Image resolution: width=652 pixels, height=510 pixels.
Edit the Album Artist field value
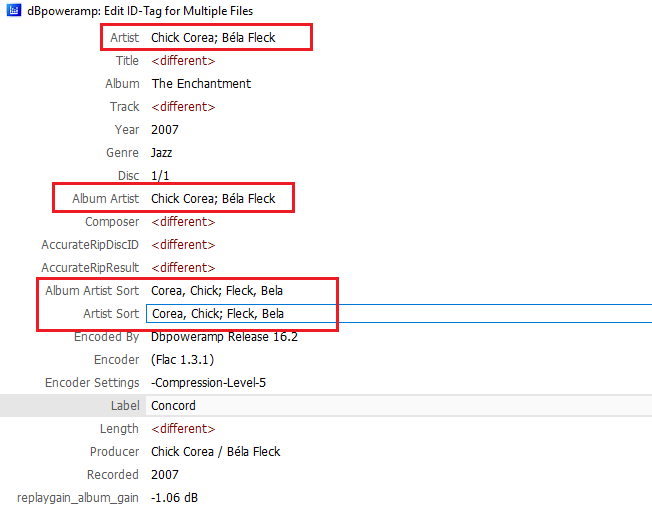pos(213,199)
